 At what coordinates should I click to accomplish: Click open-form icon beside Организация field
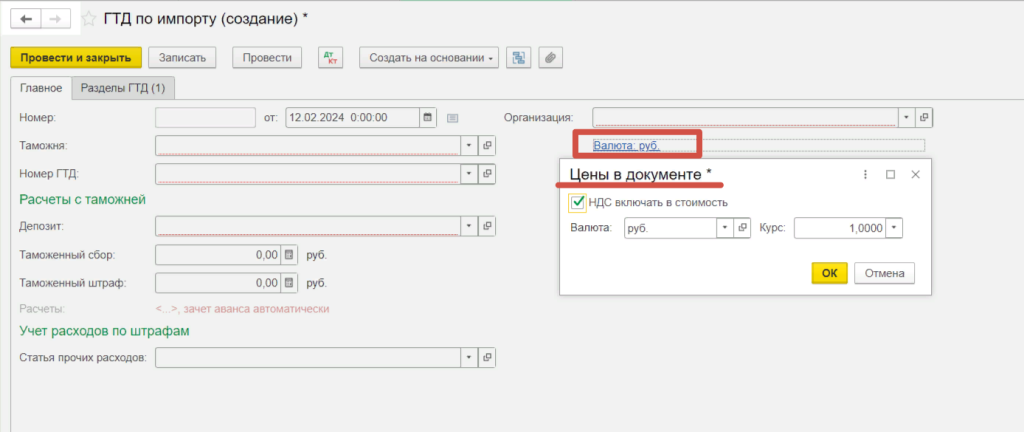(924, 117)
